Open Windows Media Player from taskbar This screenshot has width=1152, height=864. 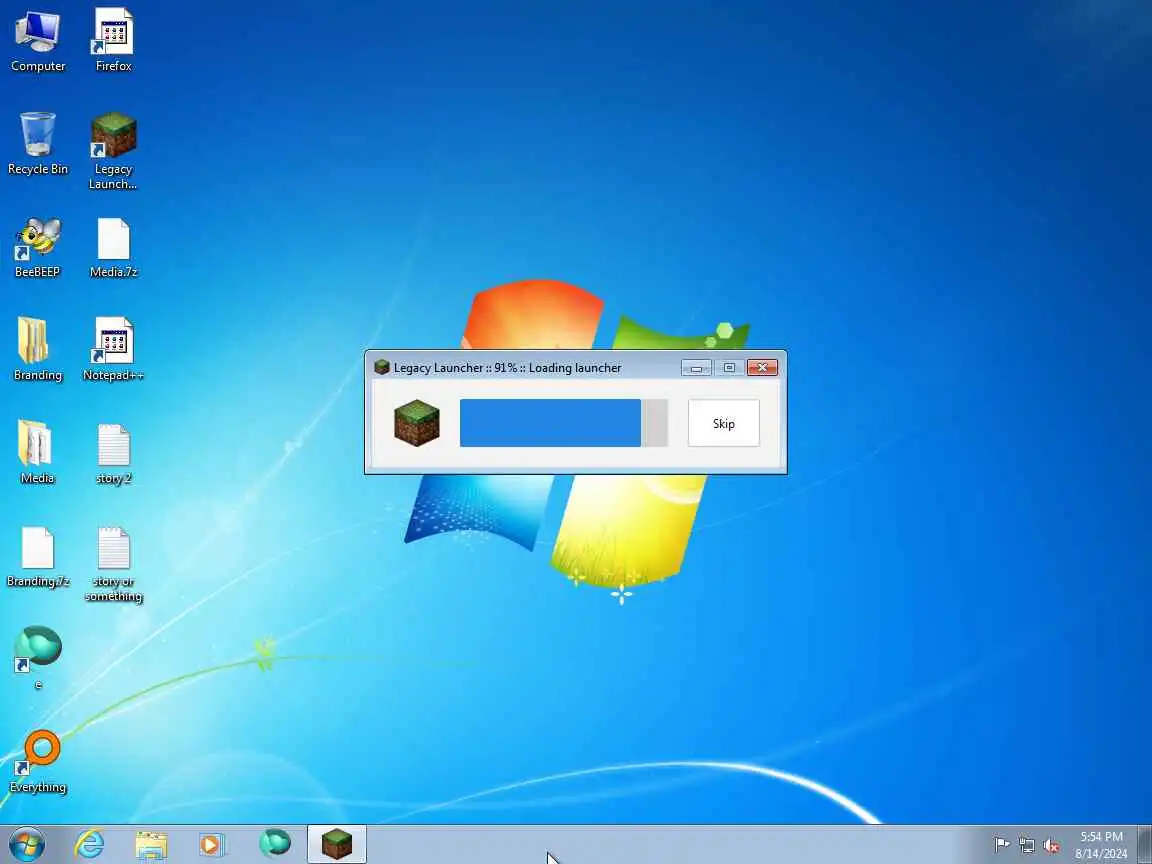(x=212, y=844)
